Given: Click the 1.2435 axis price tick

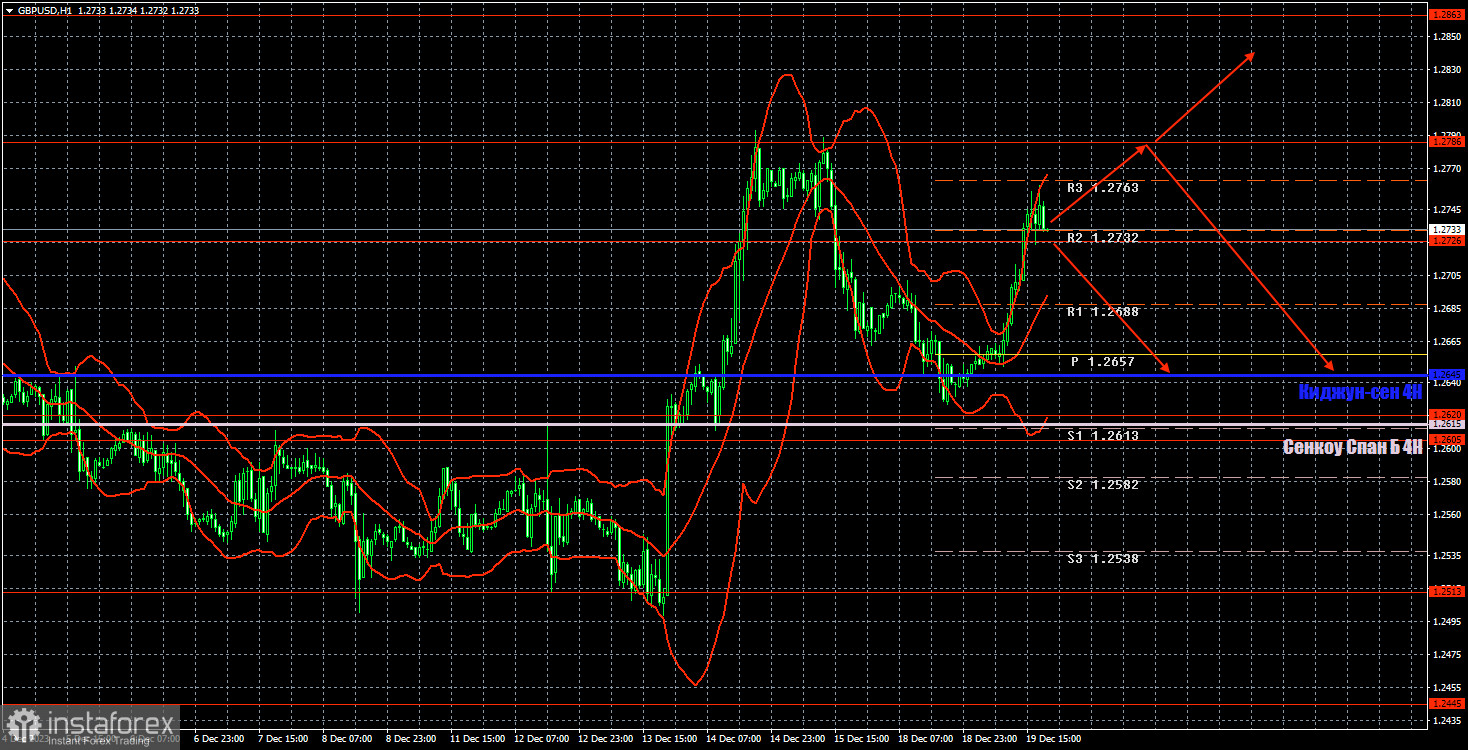Looking at the screenshot, I should [1447, 720].
